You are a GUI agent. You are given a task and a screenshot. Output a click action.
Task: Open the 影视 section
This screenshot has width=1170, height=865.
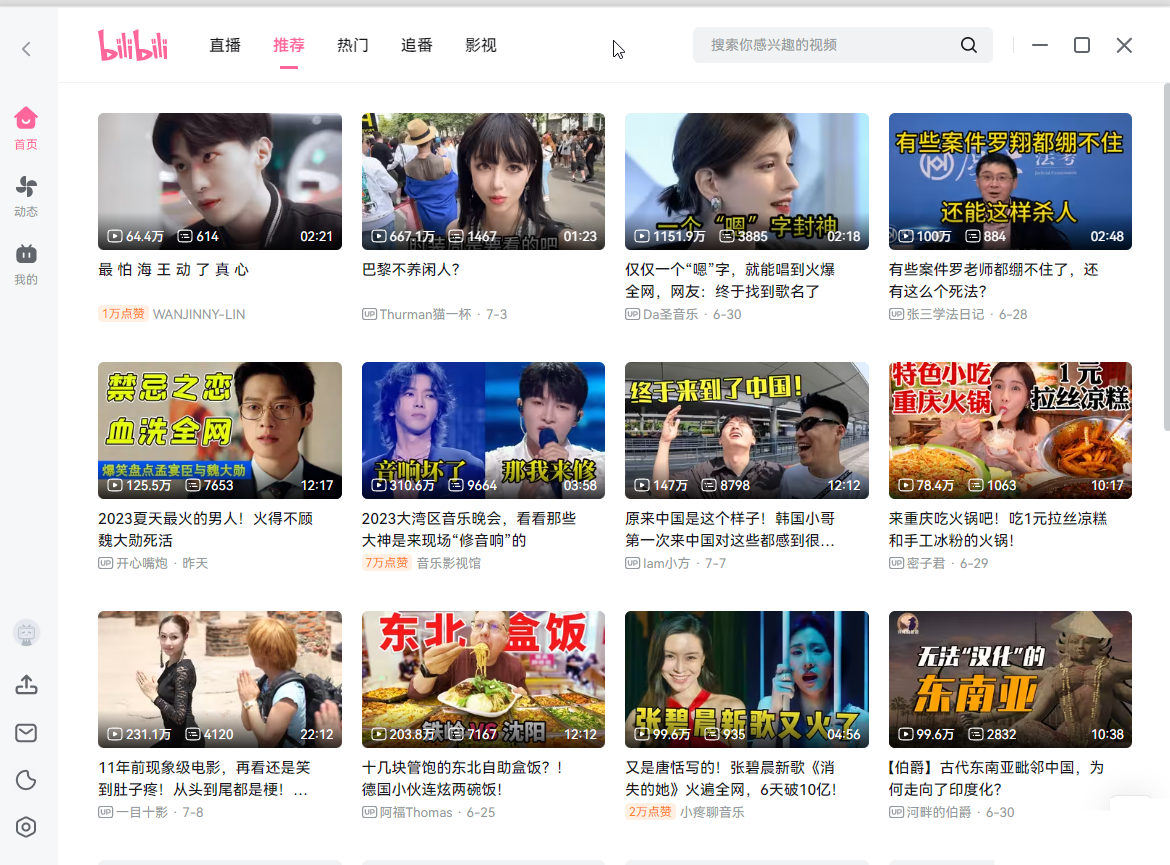point(481,45)
